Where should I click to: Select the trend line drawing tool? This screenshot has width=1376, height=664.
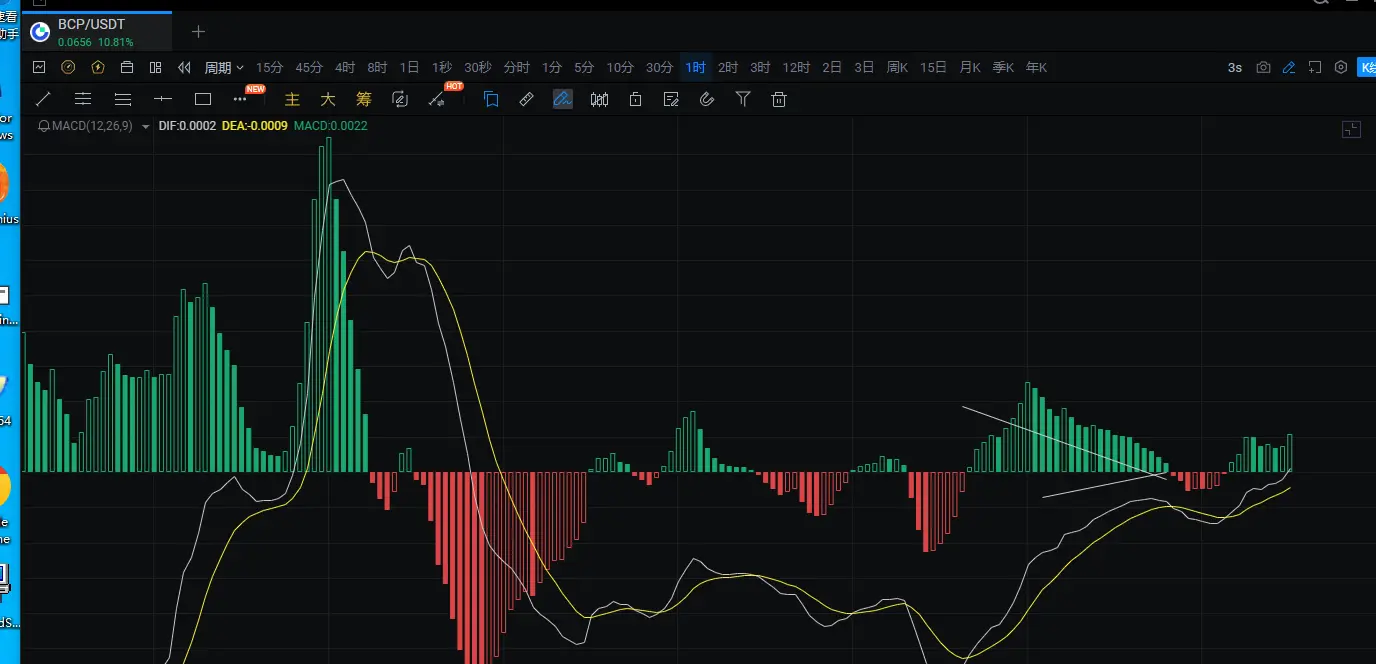43,99
